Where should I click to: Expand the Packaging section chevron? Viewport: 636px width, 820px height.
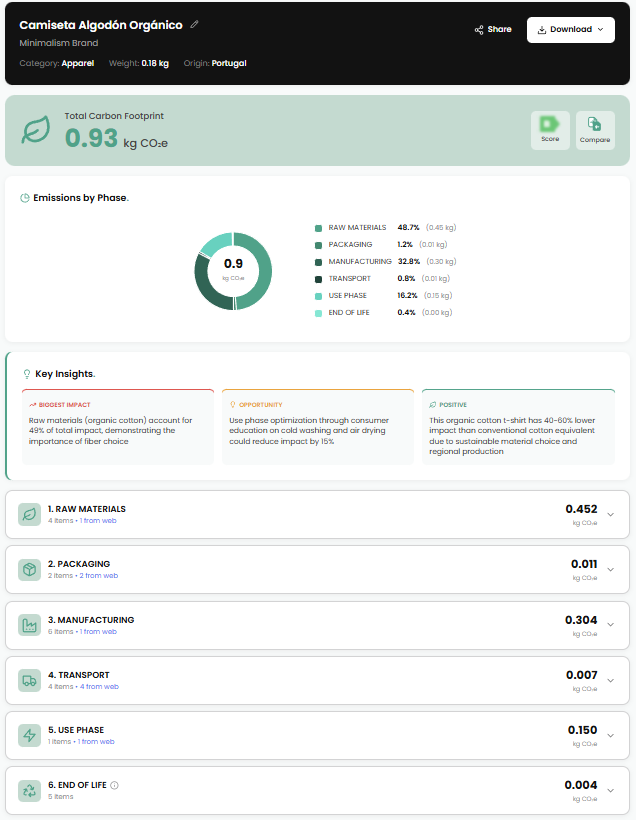pos(610,570)
